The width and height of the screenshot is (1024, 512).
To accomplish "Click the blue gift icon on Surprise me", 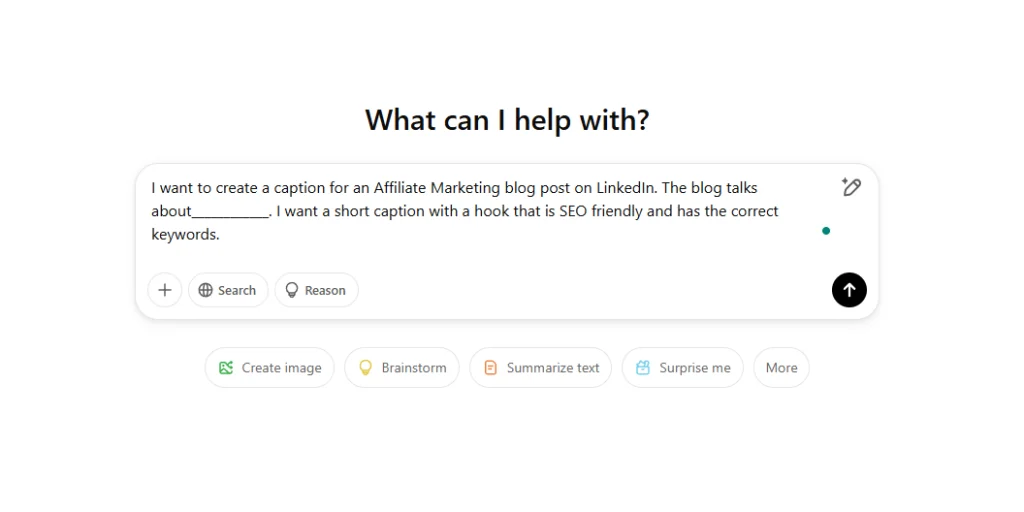I will tap(643, 368).
